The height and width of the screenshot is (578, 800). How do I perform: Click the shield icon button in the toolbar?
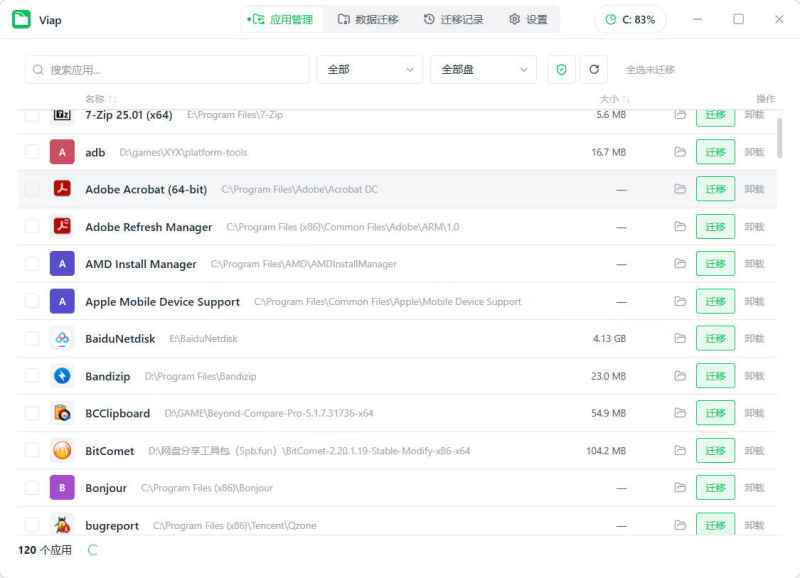(x=561, y=69)
